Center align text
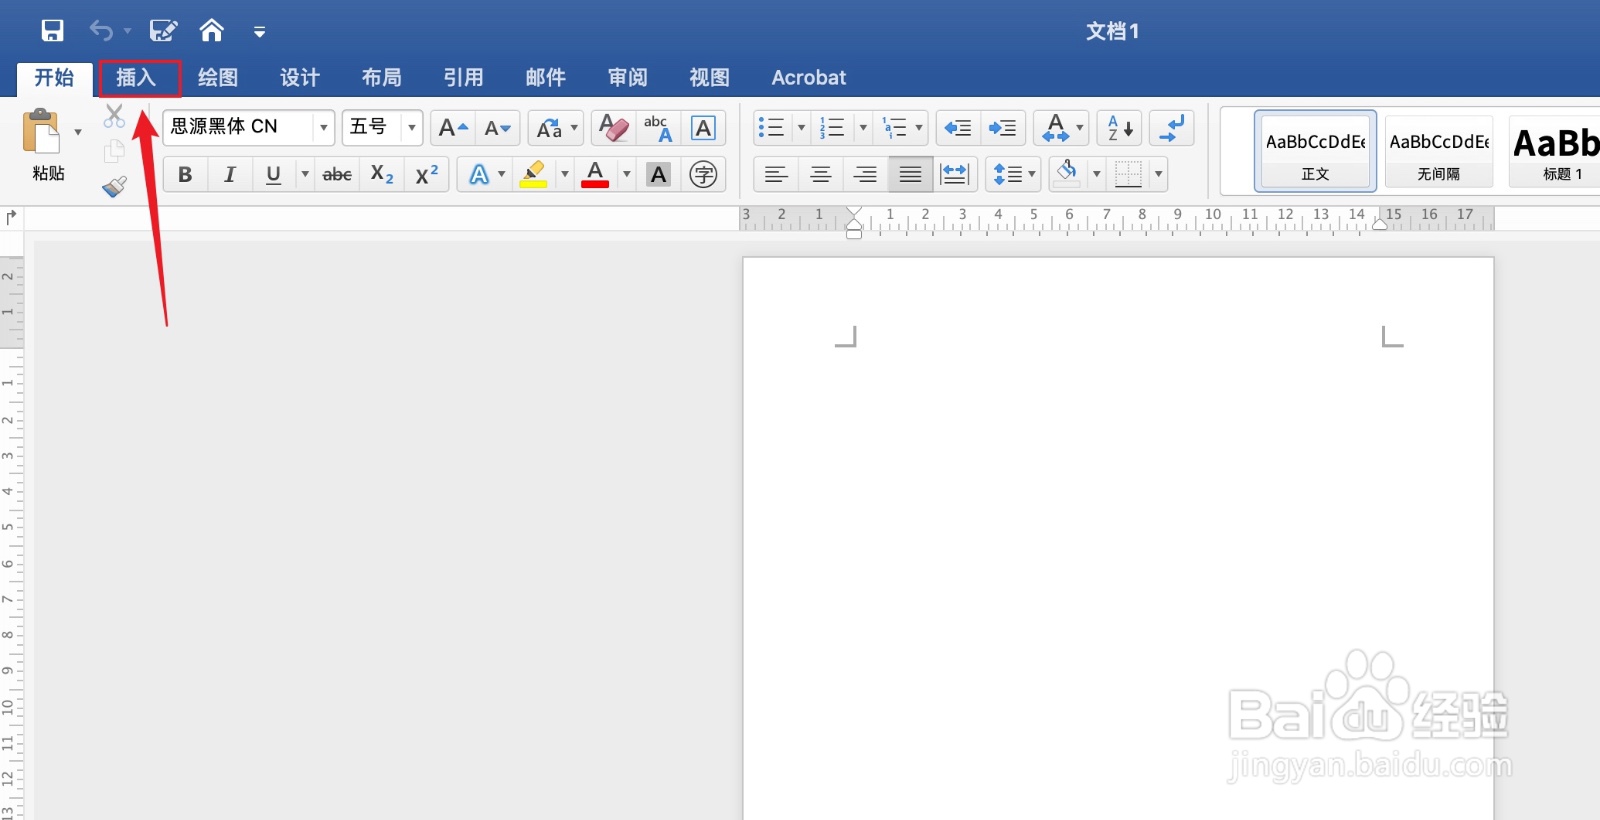This screenshot has width=1600, height=820. tap(821, 174)
